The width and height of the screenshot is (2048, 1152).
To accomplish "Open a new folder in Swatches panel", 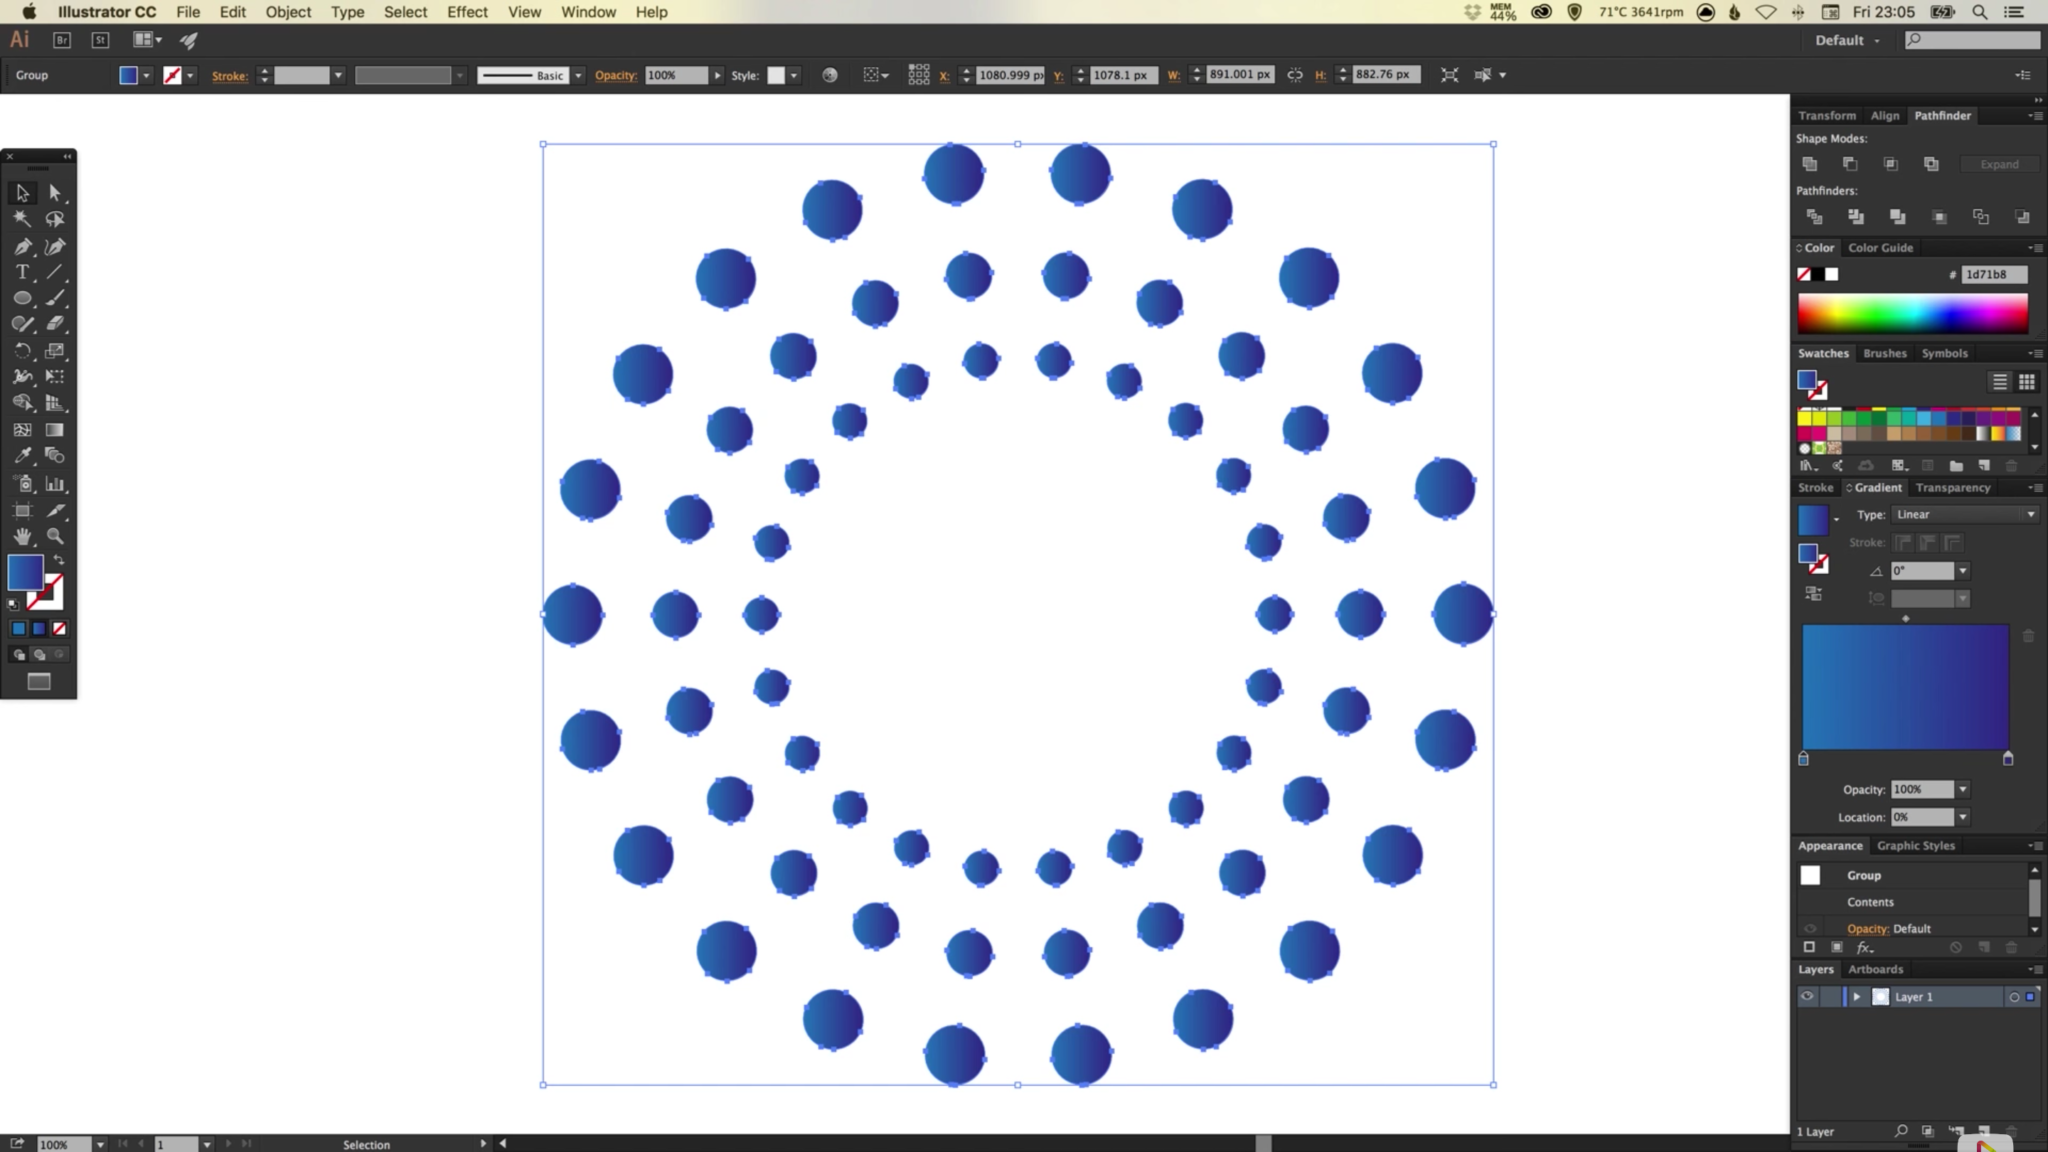I will 1955,465.
